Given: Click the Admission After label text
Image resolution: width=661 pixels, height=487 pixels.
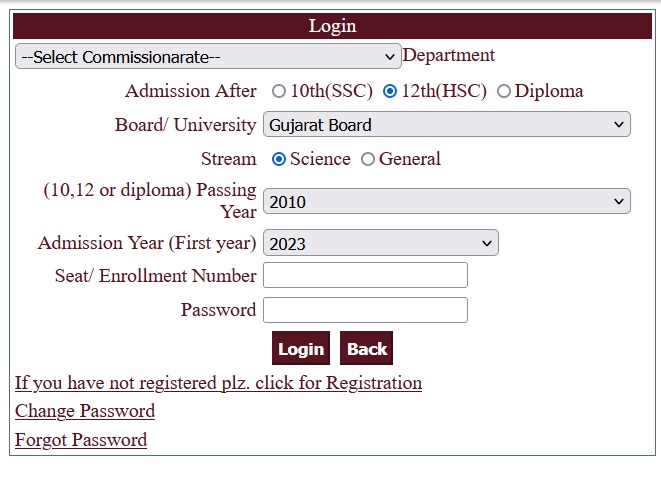Looking at the screenshot, I should [190, 91].
